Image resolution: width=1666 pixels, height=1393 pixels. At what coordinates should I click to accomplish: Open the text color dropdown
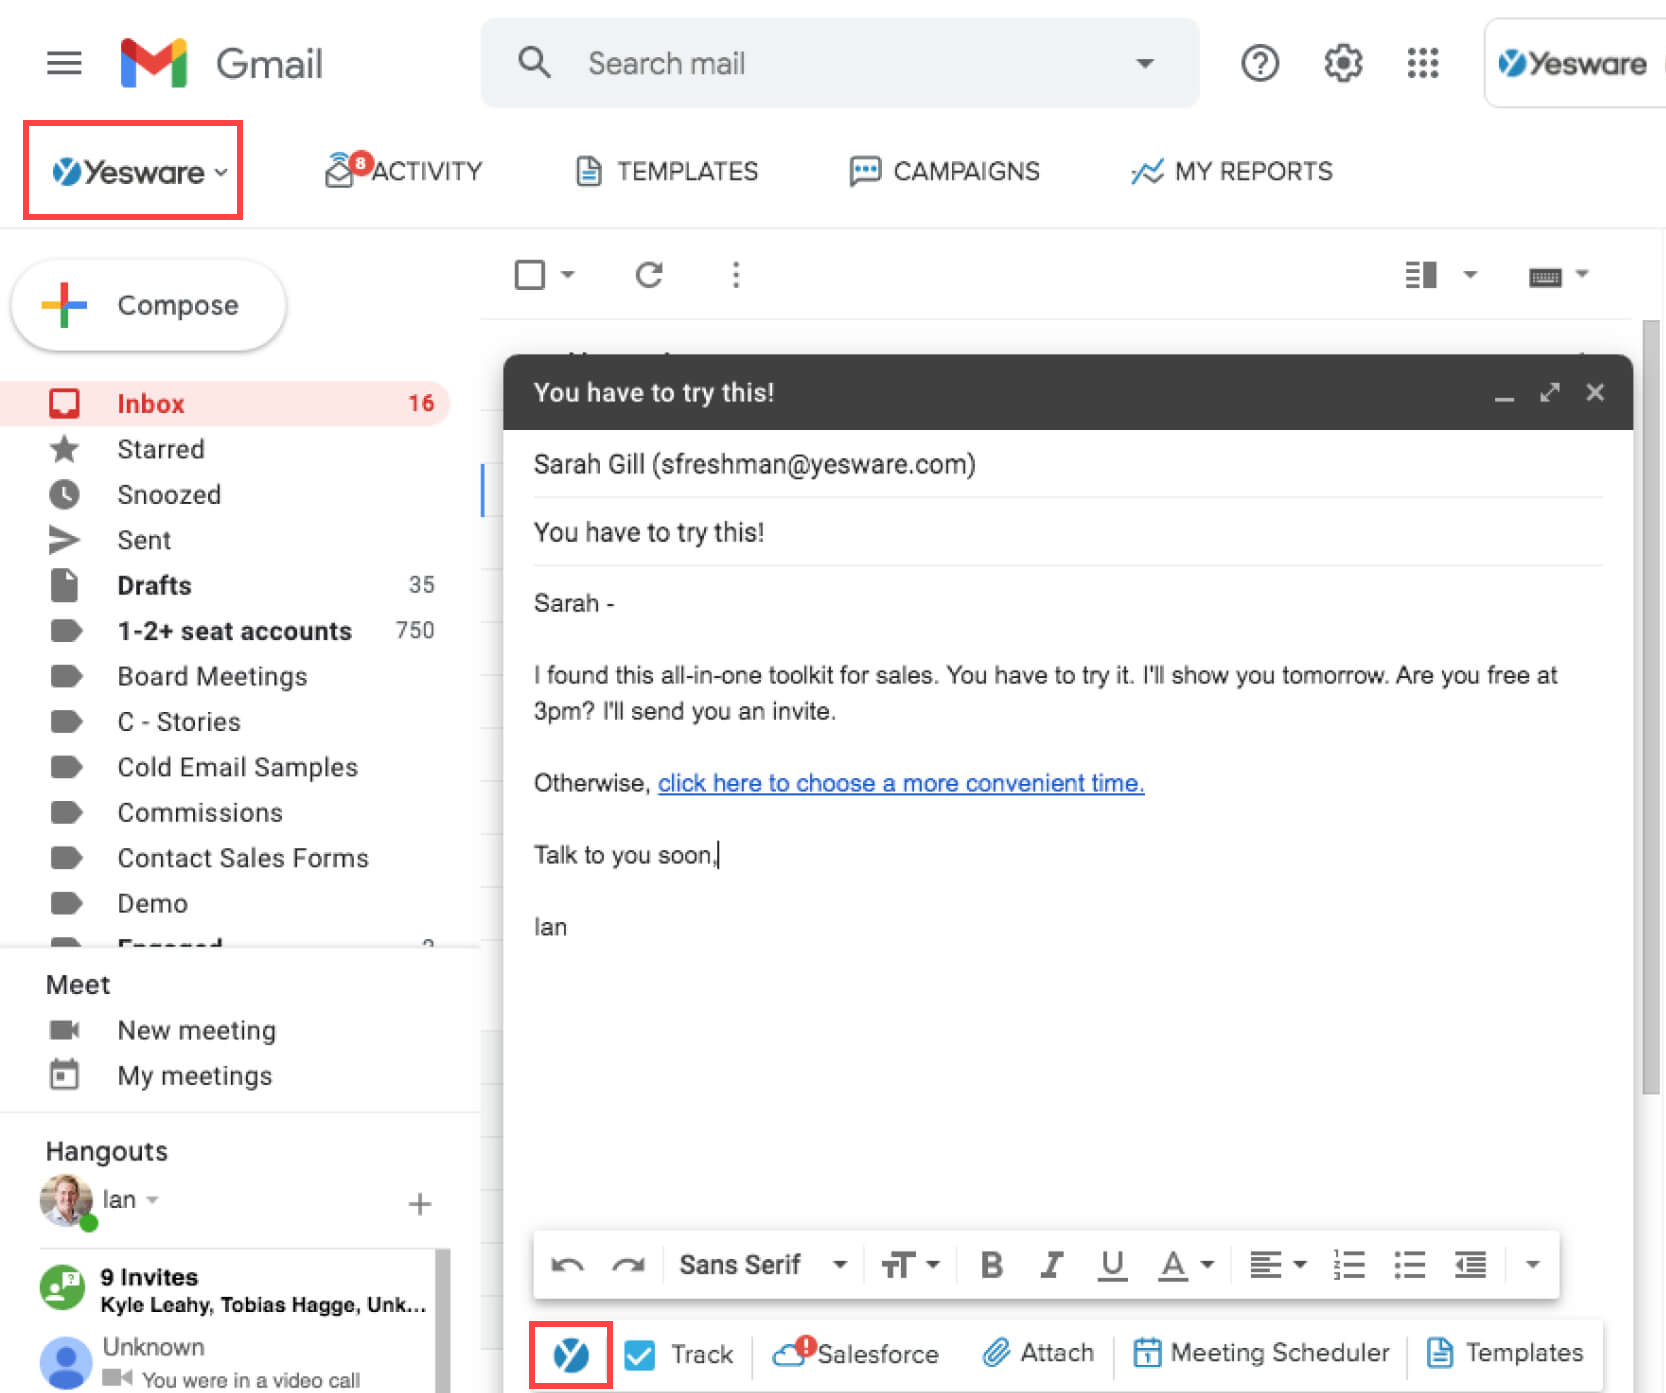tap(1186, 1265)
